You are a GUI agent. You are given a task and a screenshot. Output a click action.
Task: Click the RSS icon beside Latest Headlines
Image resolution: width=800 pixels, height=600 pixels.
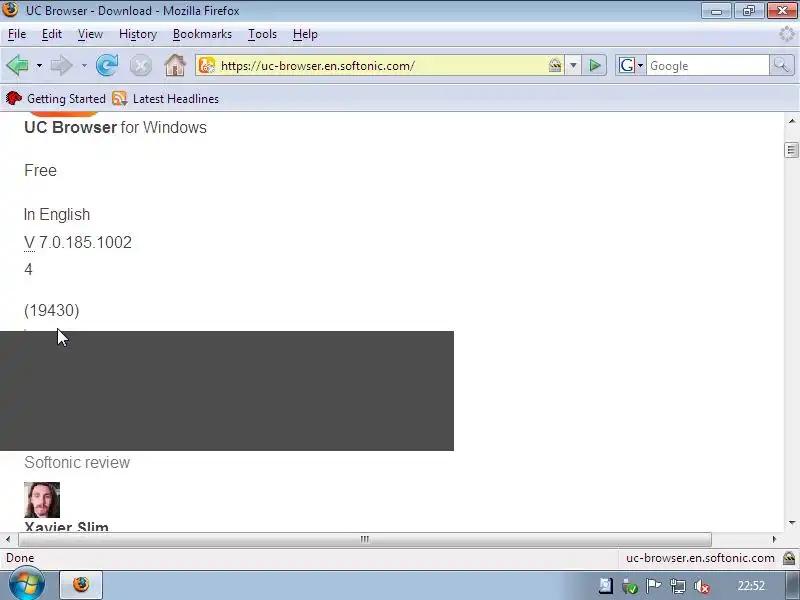[119, 98]
